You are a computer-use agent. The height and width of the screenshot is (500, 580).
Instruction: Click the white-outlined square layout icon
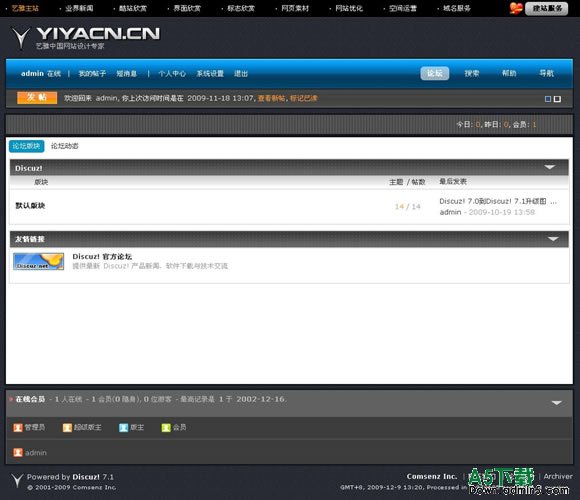[557, 99]
